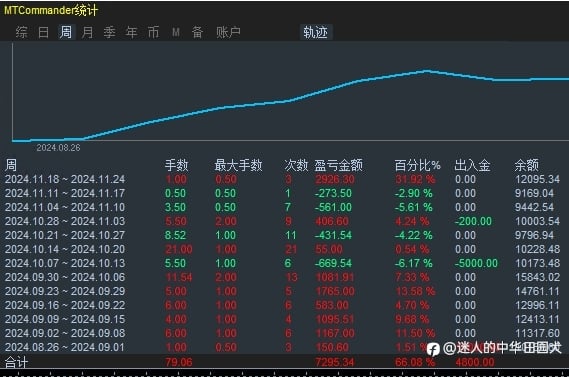The image size is (569, 377).
Task: Switch to the 综 overview tab
Action: [x=21, y=32]
